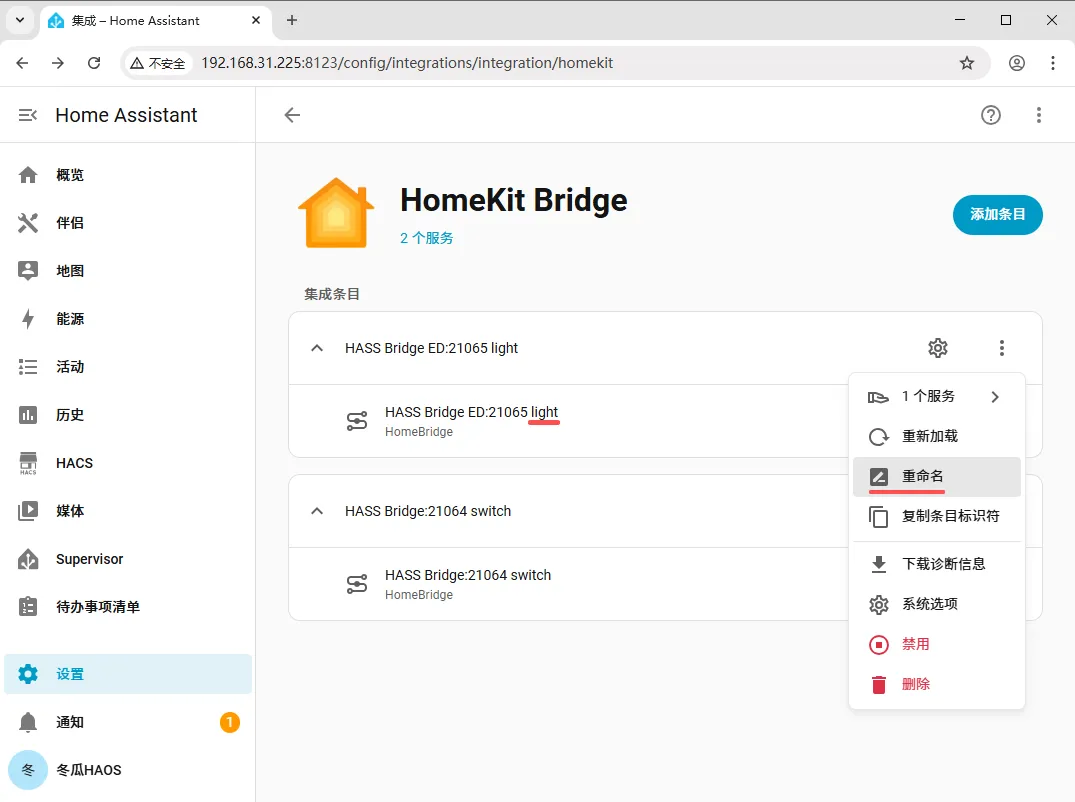Open 冬瓜HAOS user profile
Viewport: 1075px width, 802px height.
point(128,770)
